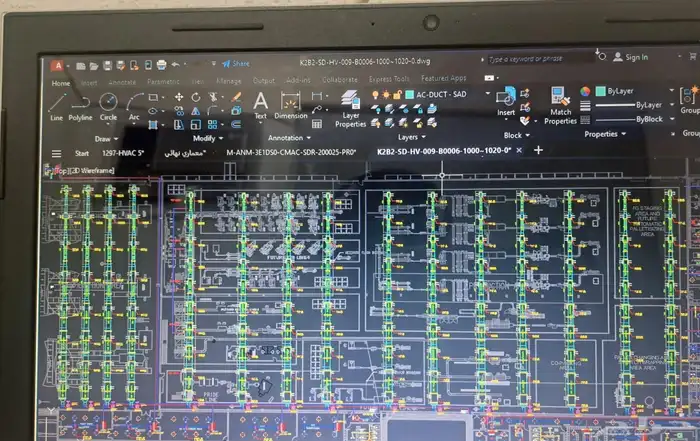Pick the Arc drawing tool
The width and height of the screenshot is (700, 441).
[133, 104]
